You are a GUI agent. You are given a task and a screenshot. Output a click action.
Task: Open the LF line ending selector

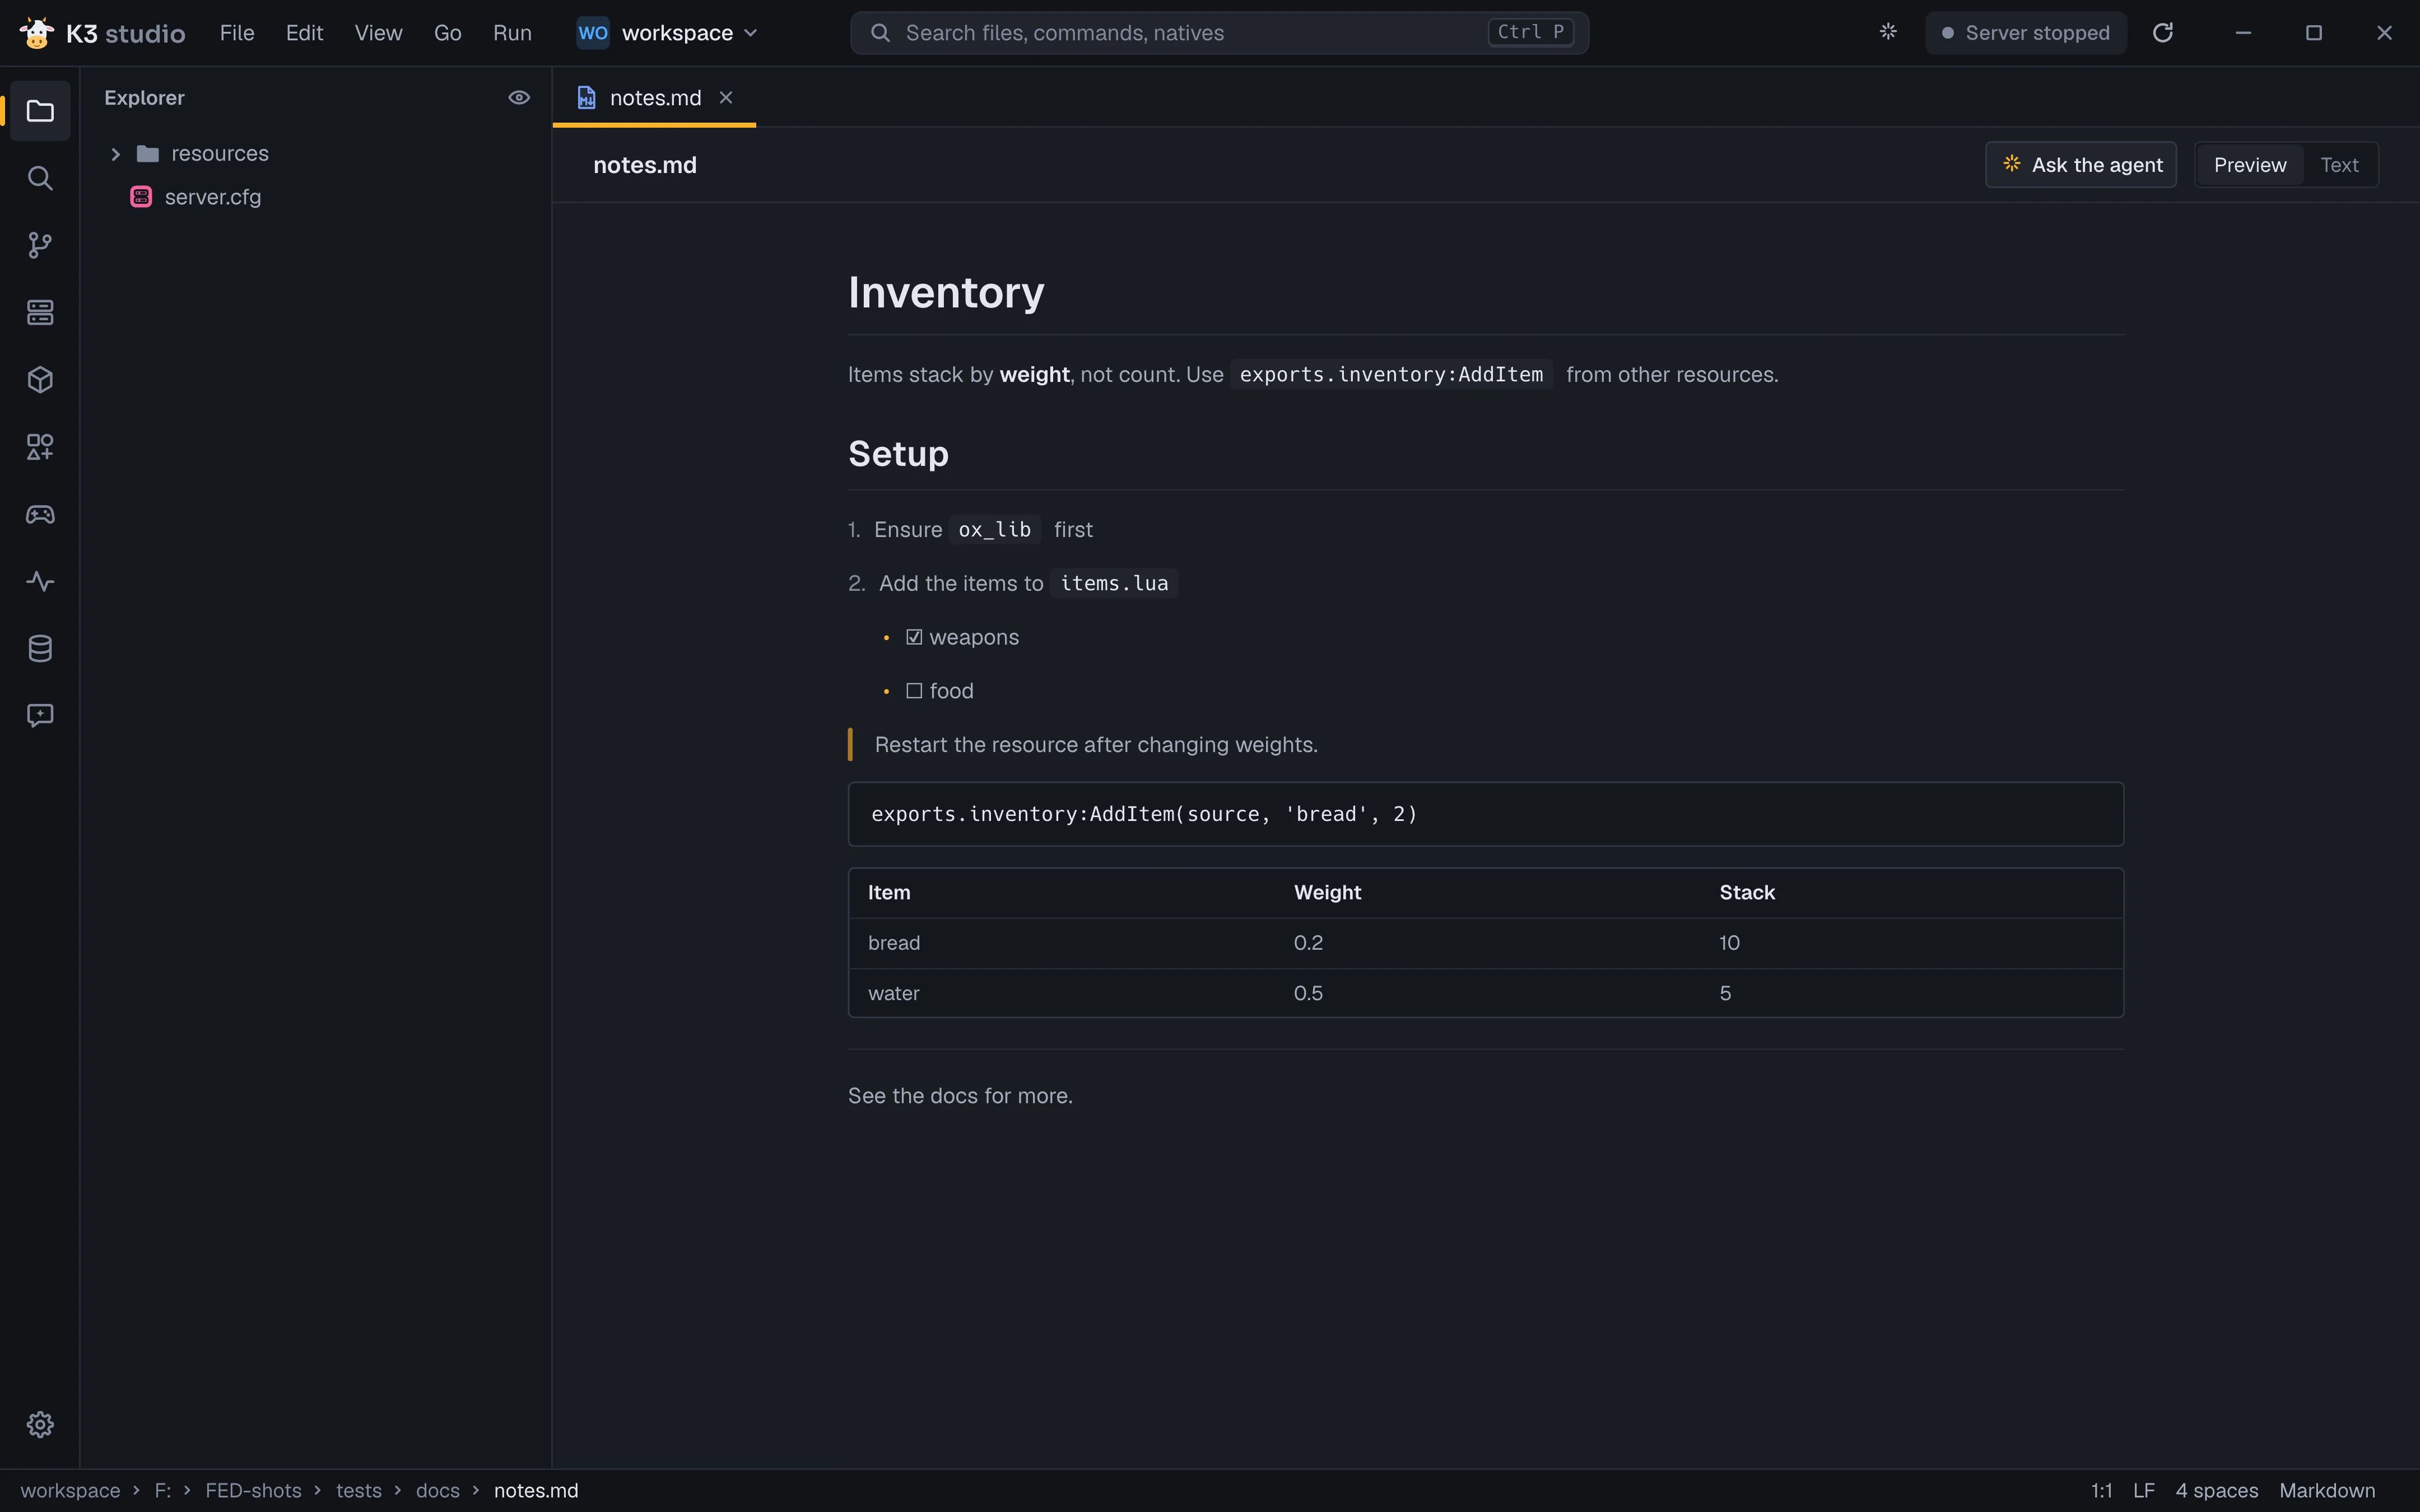[2143, 1490]
